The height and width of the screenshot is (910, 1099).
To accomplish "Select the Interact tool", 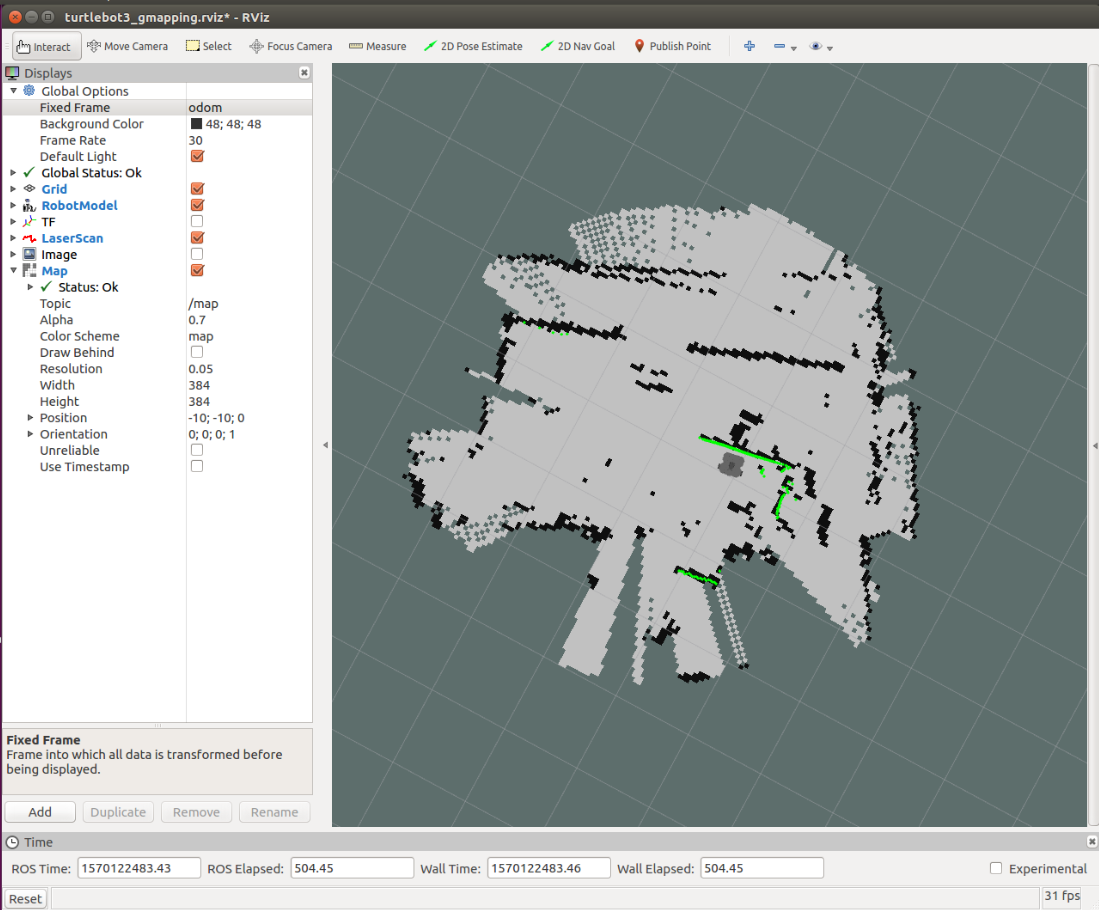I will (x=46, y=46).
